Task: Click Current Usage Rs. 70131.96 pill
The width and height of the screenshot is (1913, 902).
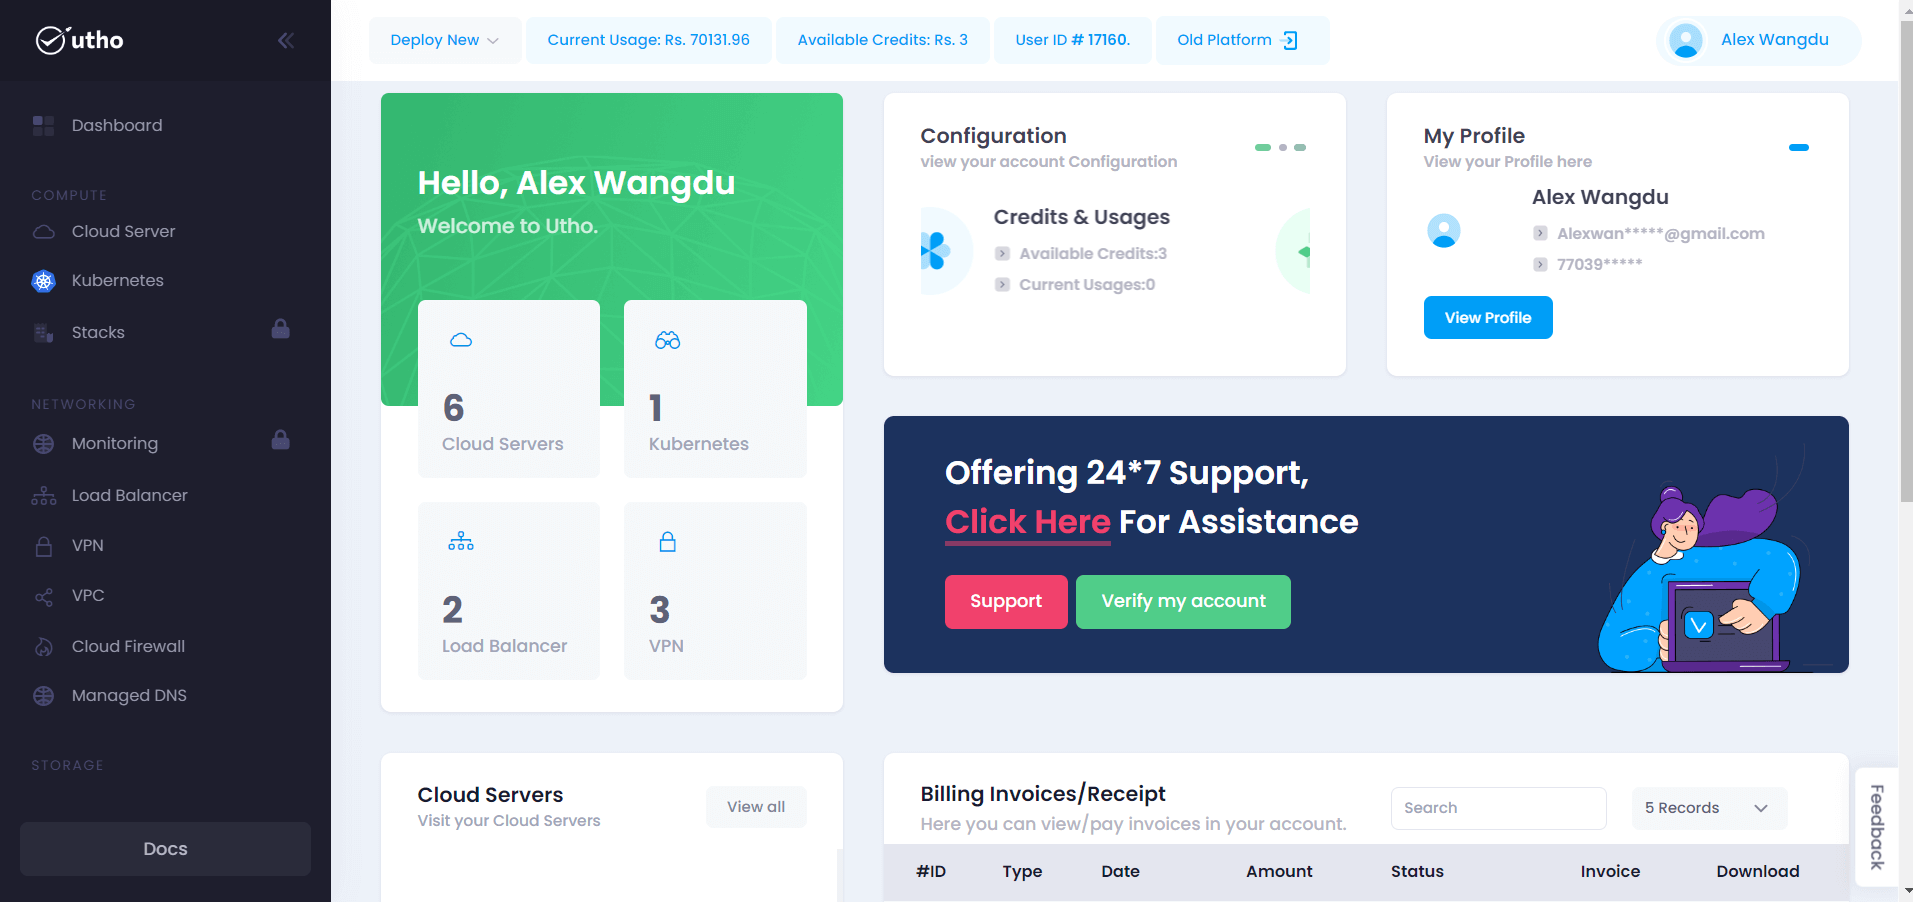Action: 648,40
